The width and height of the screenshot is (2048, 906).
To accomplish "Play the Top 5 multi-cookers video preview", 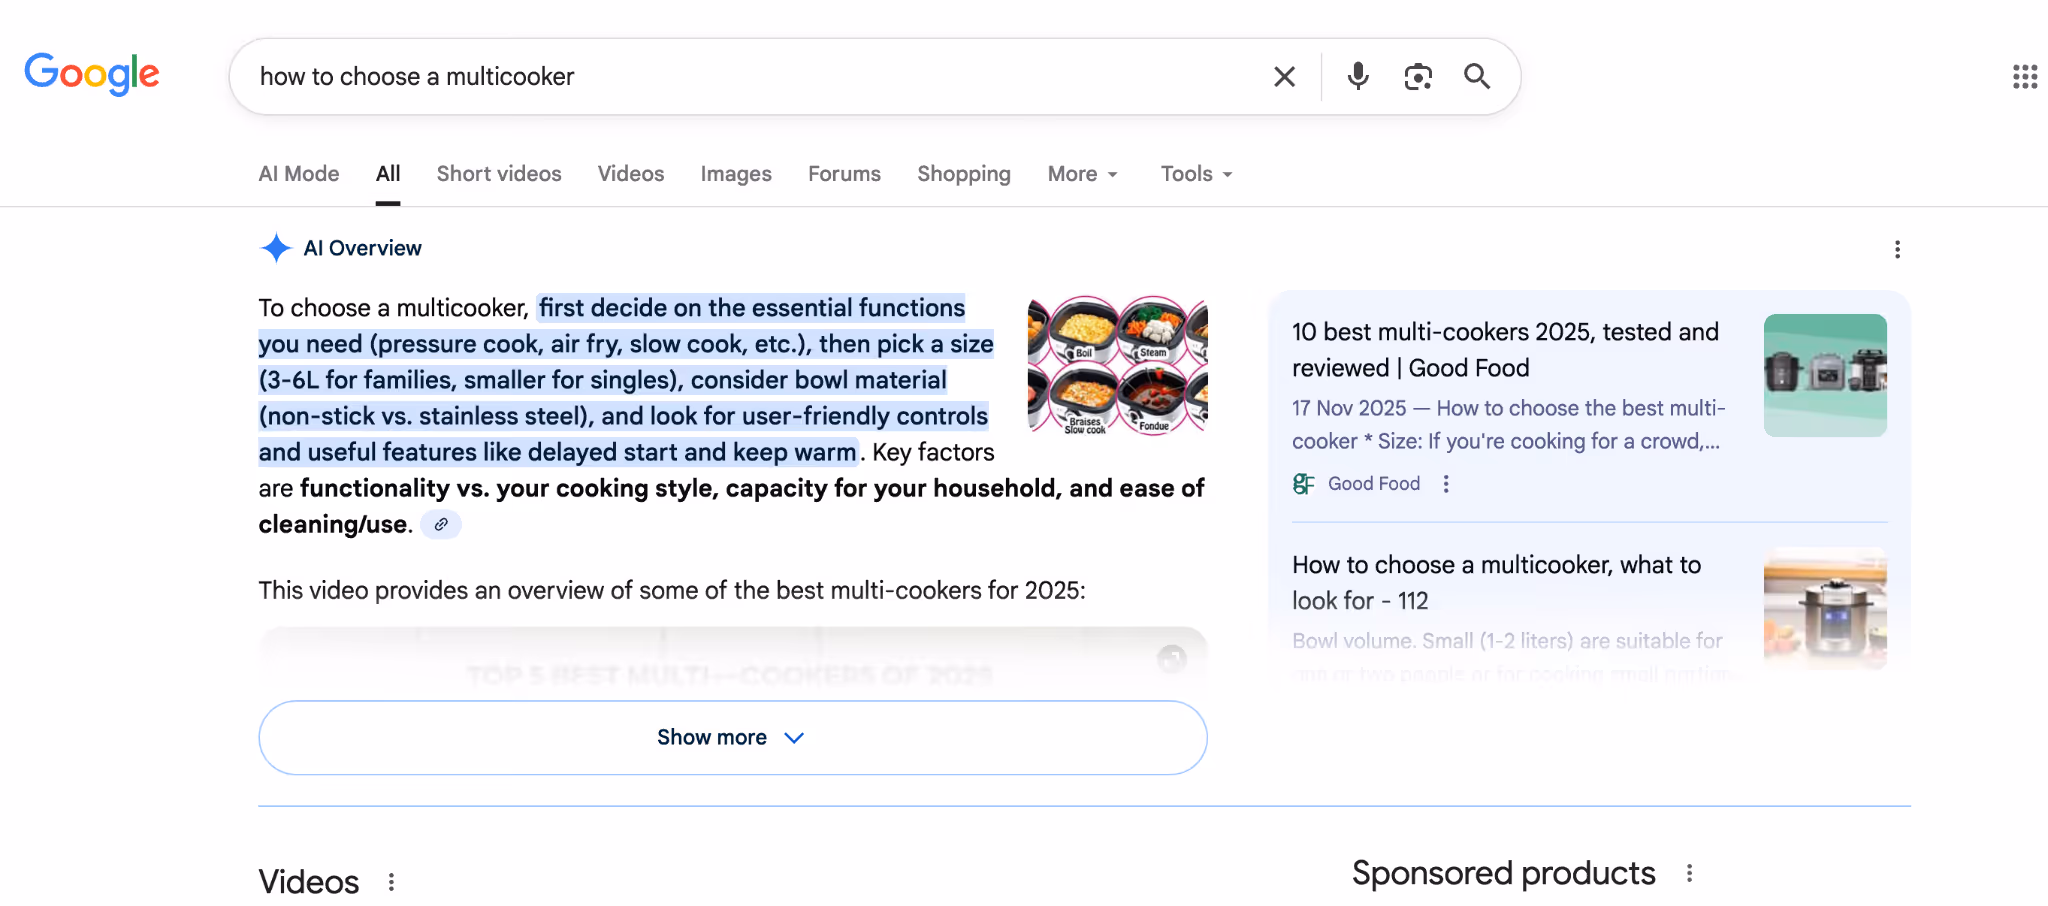I will click(731, 660).
